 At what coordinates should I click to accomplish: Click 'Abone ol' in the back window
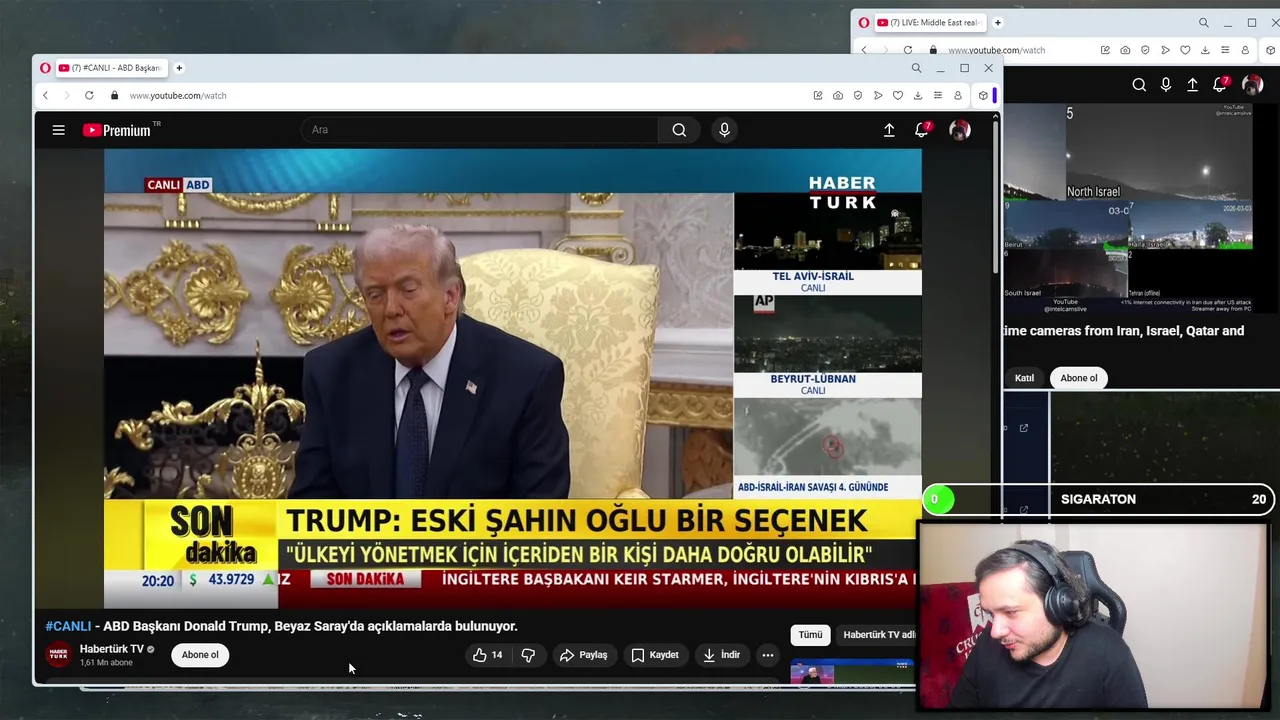(x=1079, y=378)
